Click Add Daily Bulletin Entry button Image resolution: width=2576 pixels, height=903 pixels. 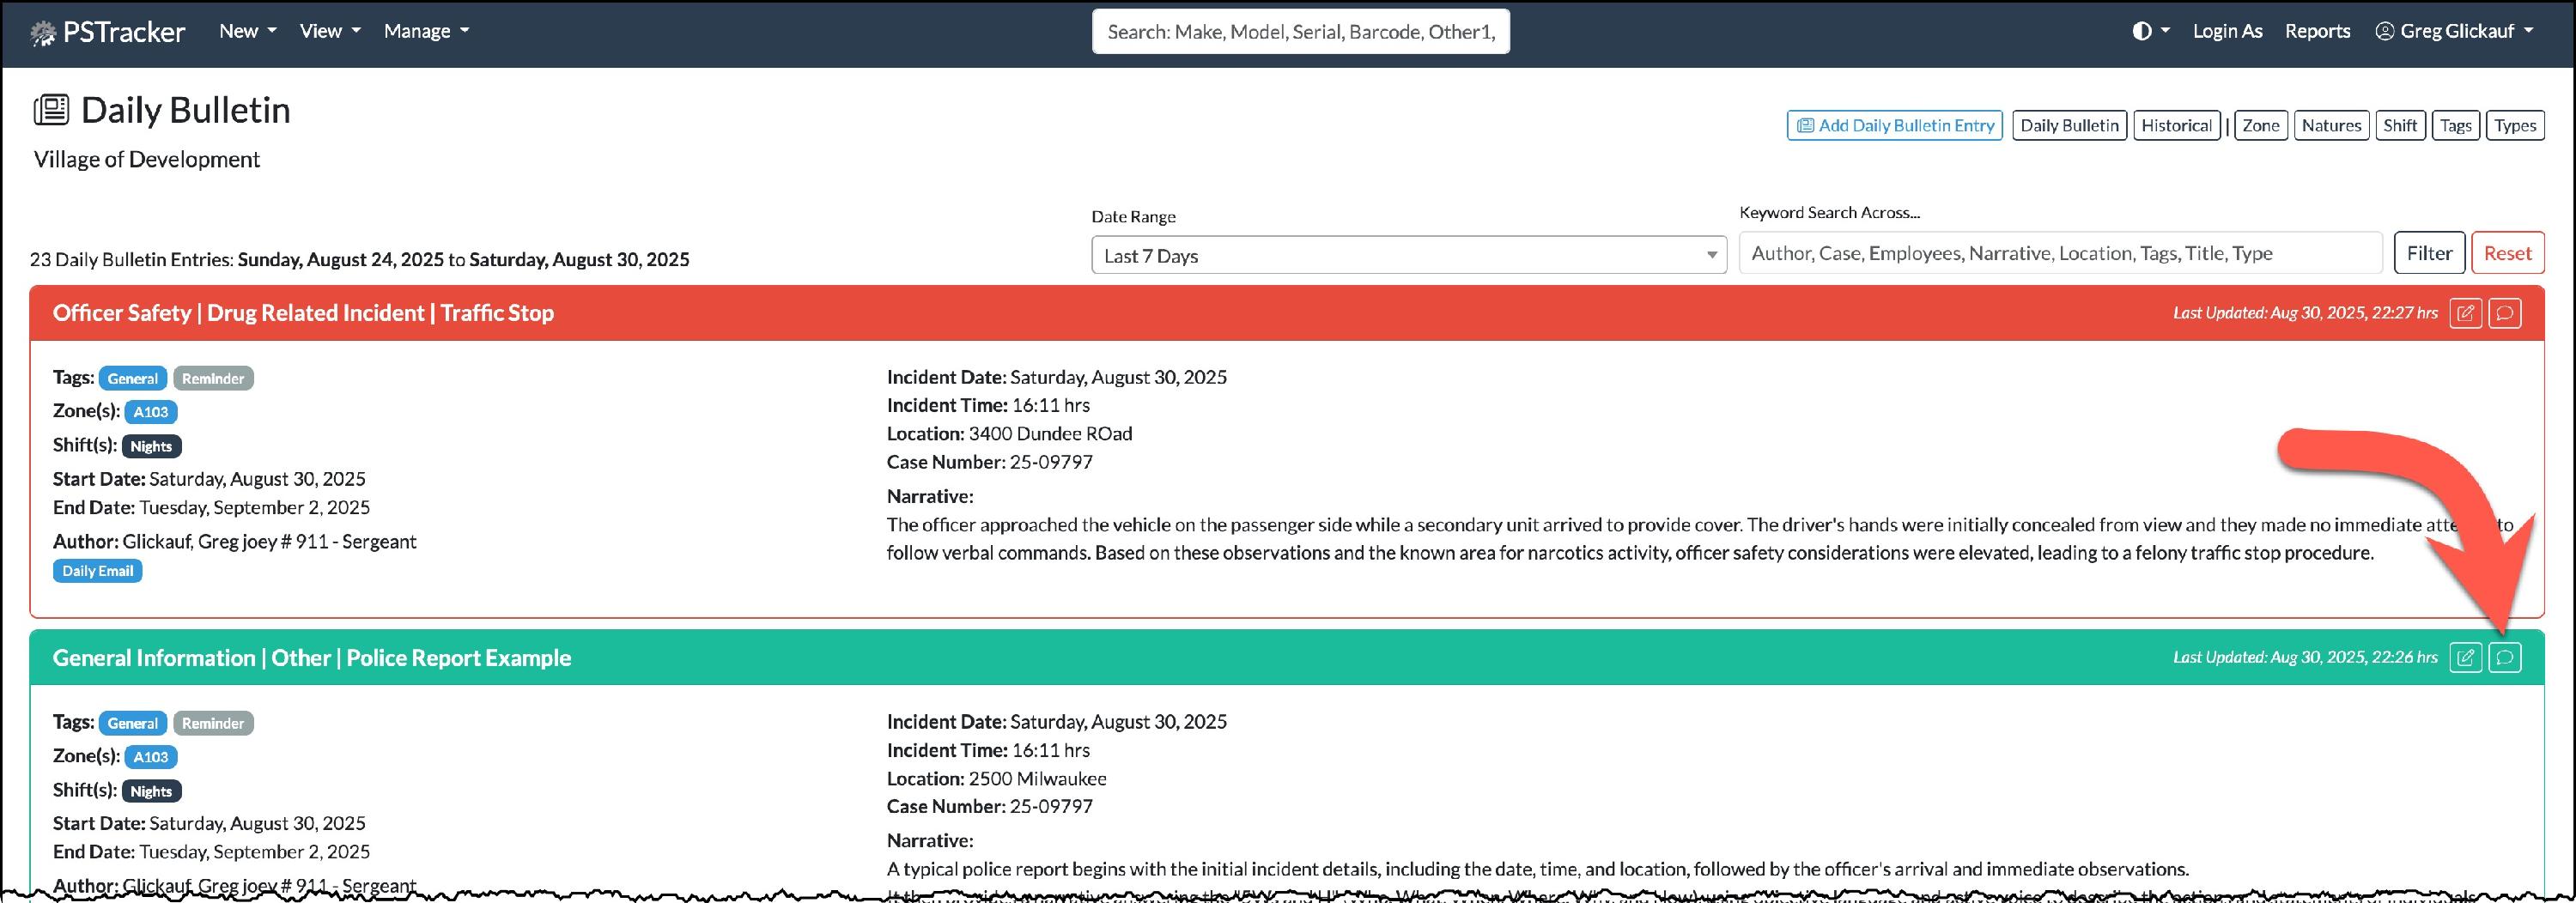pos(1895,125)
